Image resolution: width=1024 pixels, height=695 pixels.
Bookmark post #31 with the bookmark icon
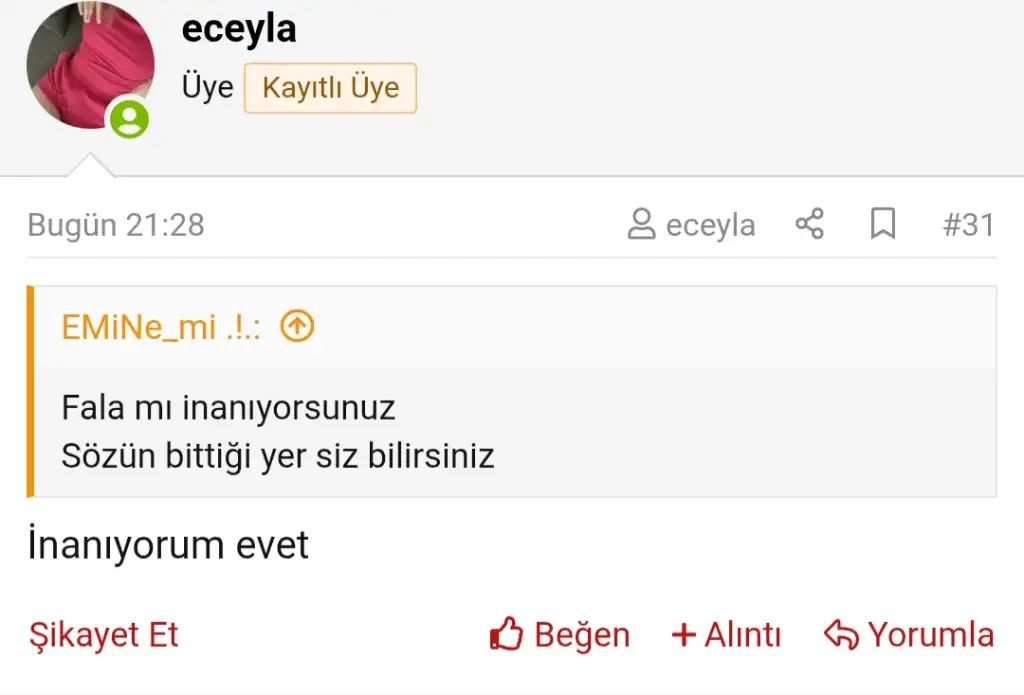tap(882, 225)
